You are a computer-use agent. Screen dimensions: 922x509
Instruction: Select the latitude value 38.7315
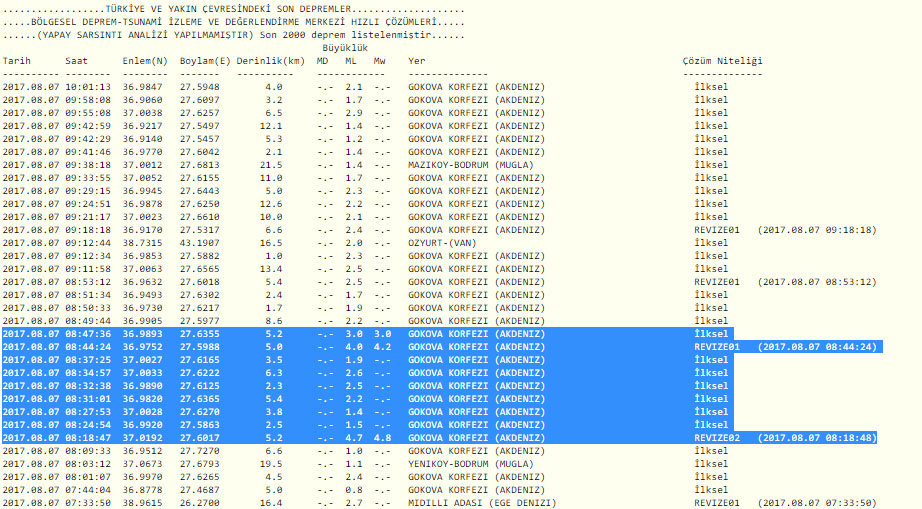(x=143, y=243)
